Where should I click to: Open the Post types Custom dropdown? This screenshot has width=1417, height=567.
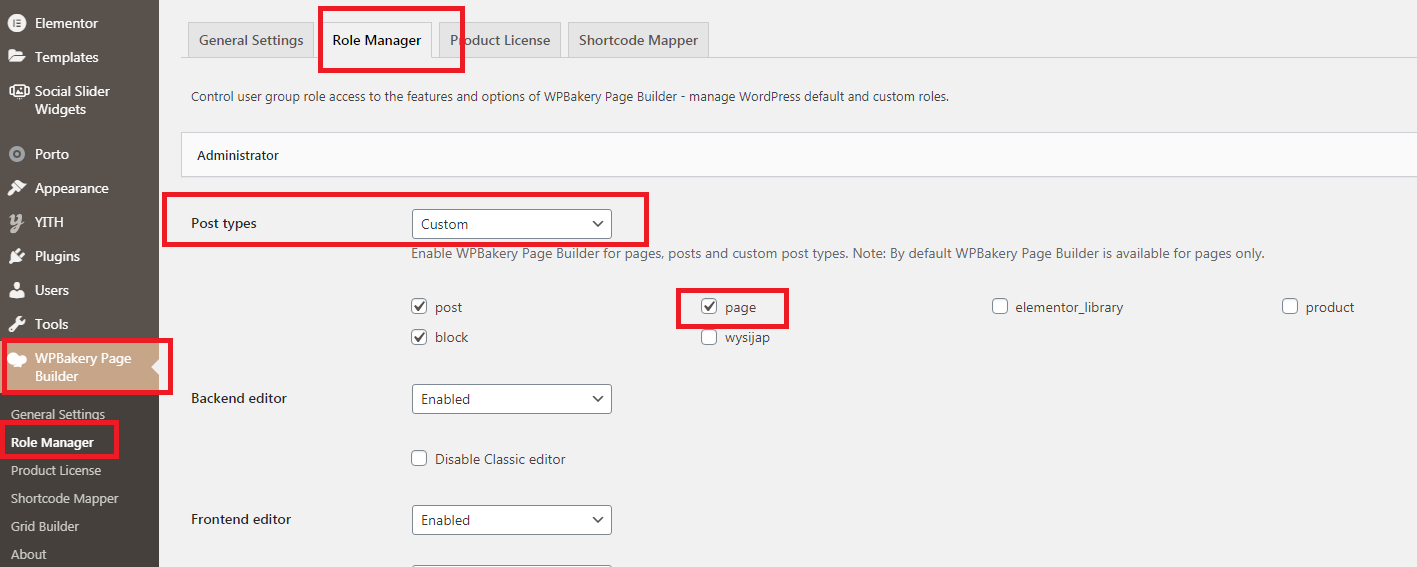click(x=512, y=224)
